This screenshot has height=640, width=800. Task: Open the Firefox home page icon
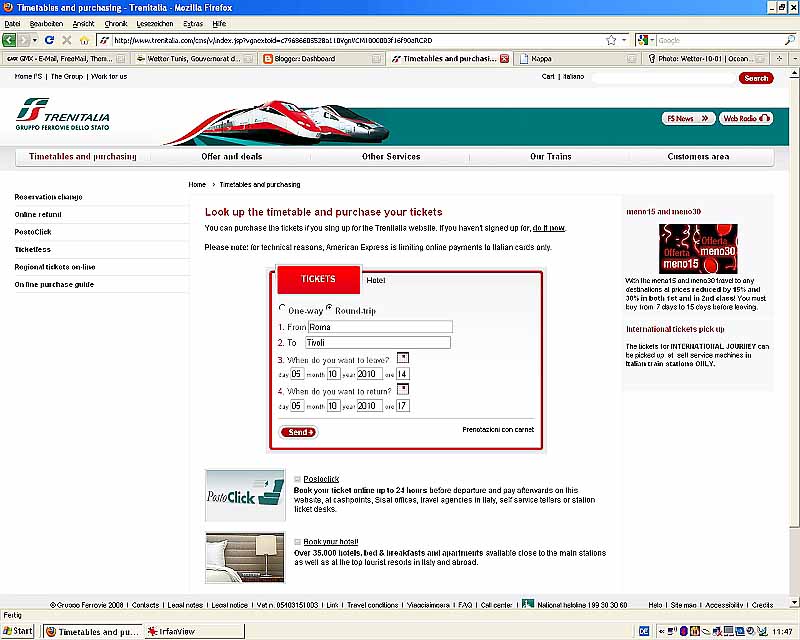tap(84, 40)
